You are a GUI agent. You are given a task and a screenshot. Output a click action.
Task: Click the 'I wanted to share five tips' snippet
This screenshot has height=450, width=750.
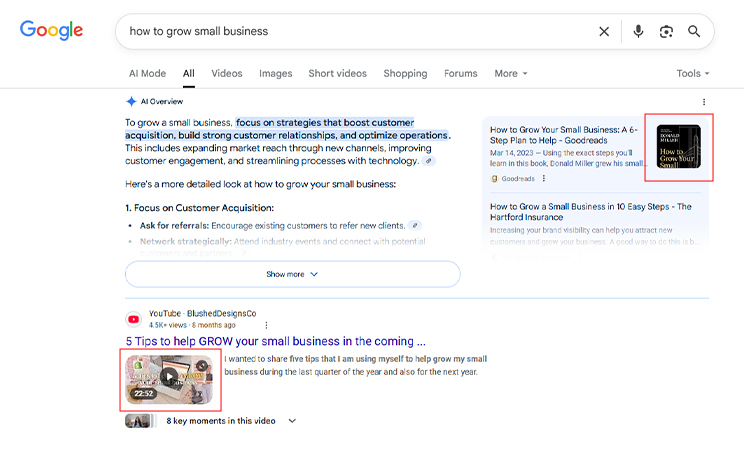(x=355, y=365)
